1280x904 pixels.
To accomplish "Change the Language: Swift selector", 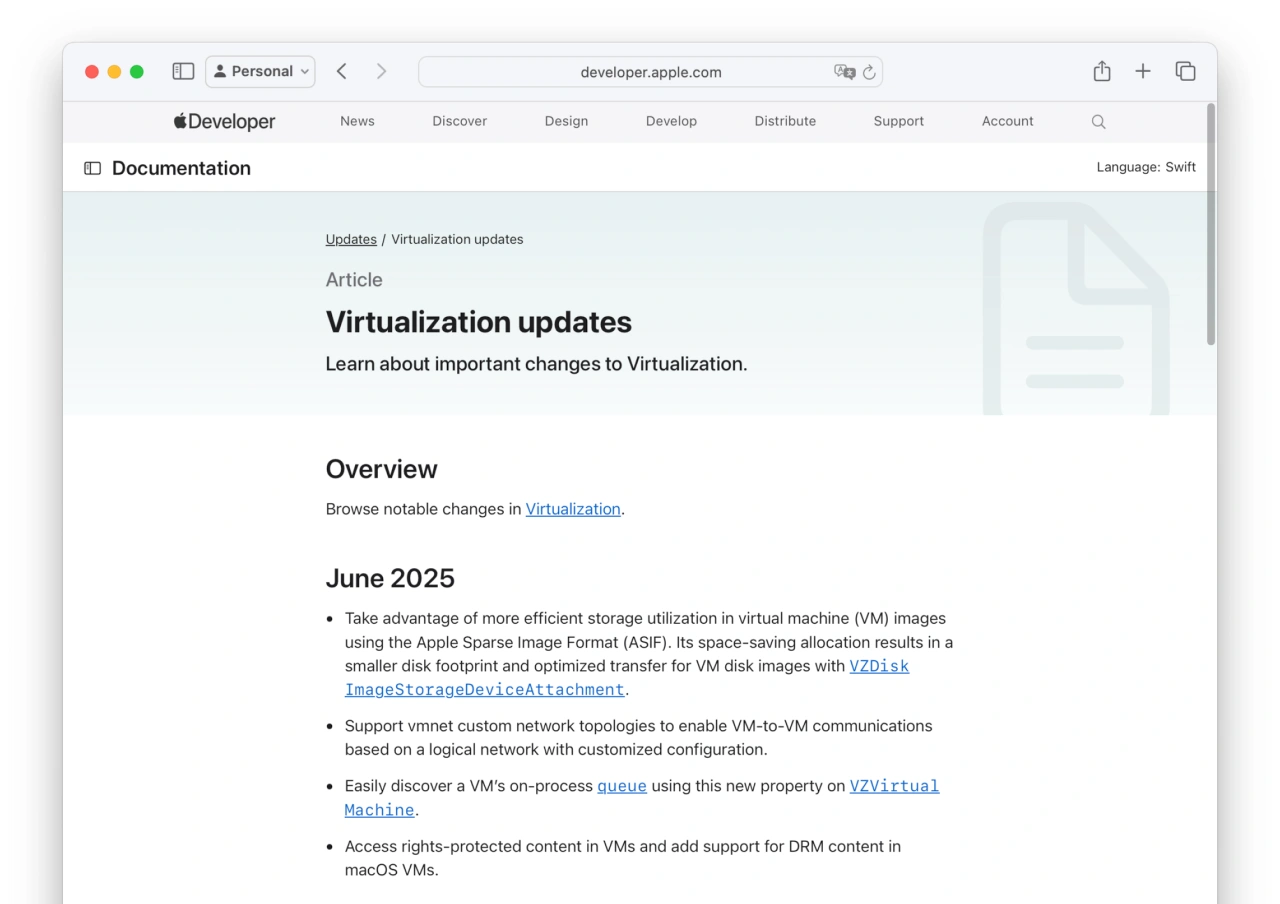I will click(x=1145, y=167).
